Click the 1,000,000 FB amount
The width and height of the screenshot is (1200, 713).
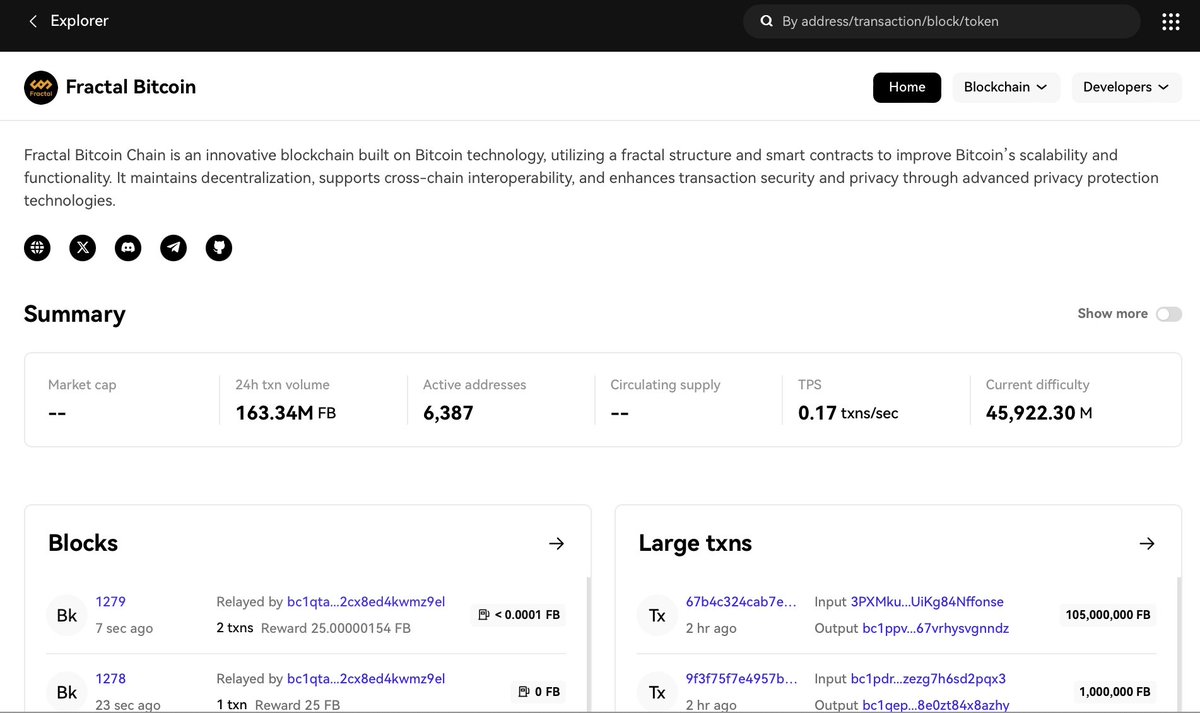coord(1114,692)
